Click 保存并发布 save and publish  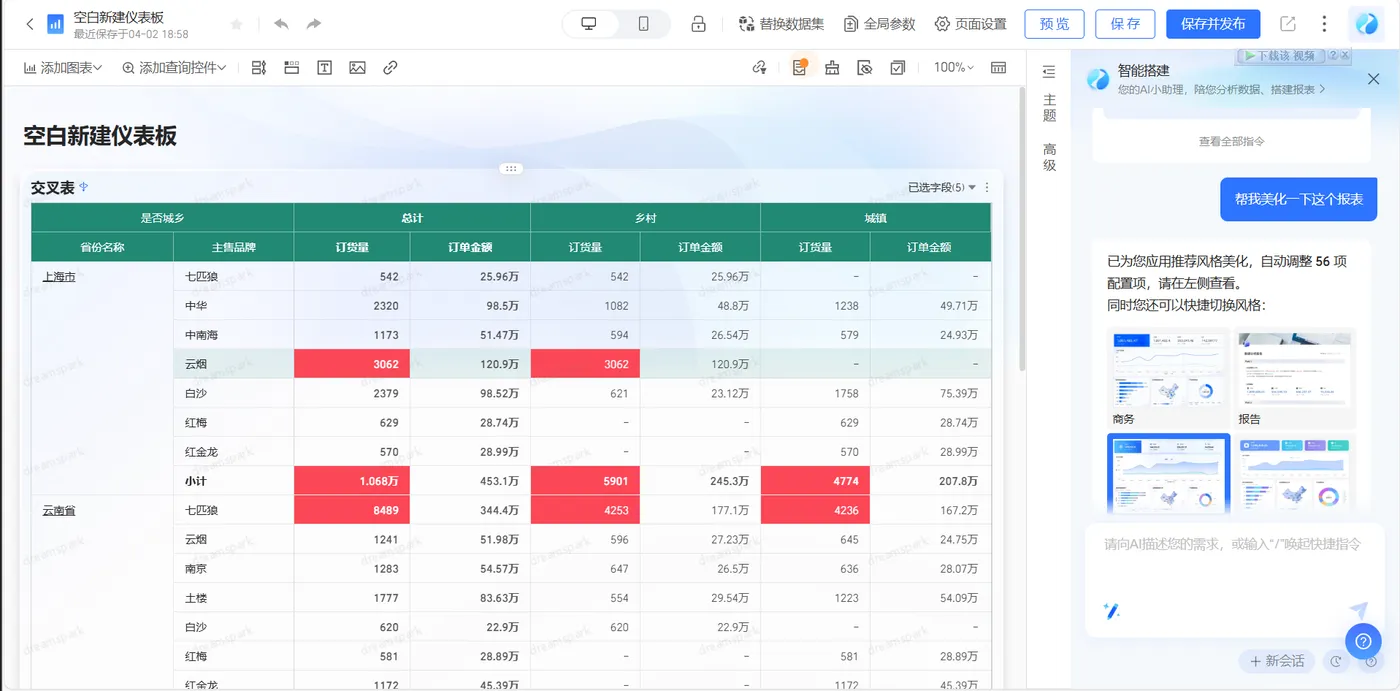pyautogui.click(x=1213, y=24)
